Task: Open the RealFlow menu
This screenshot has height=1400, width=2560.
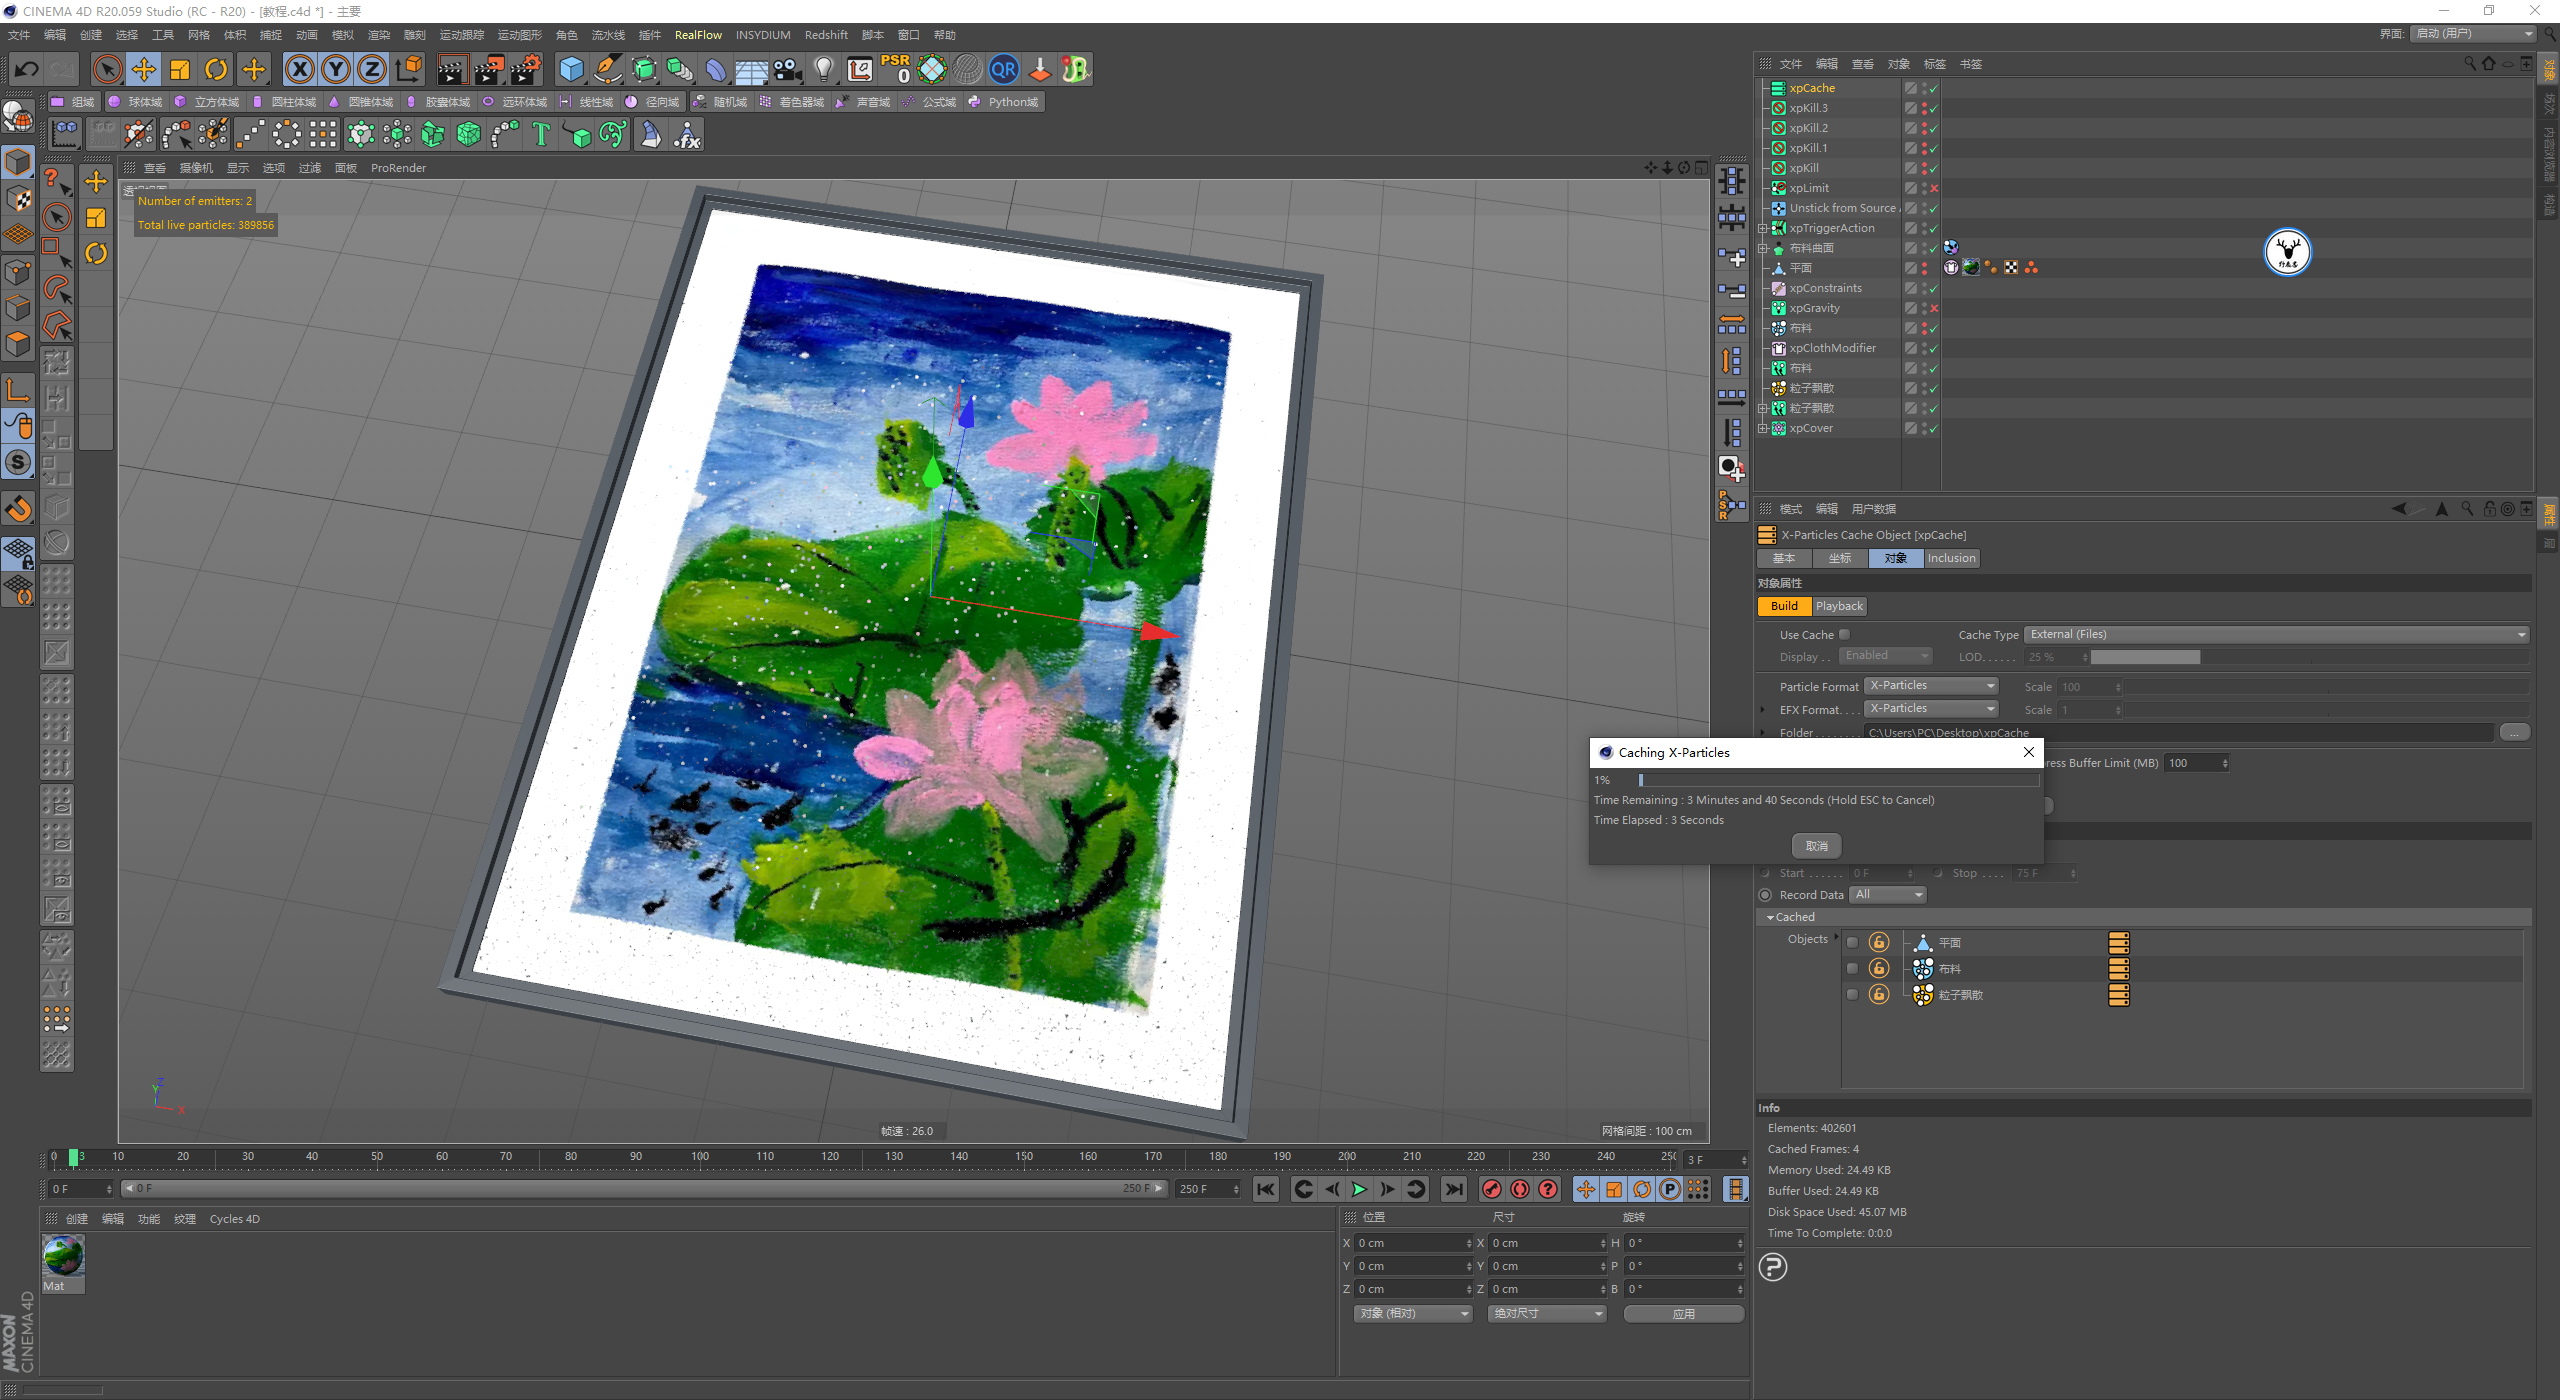Action: tap(697, 35)
